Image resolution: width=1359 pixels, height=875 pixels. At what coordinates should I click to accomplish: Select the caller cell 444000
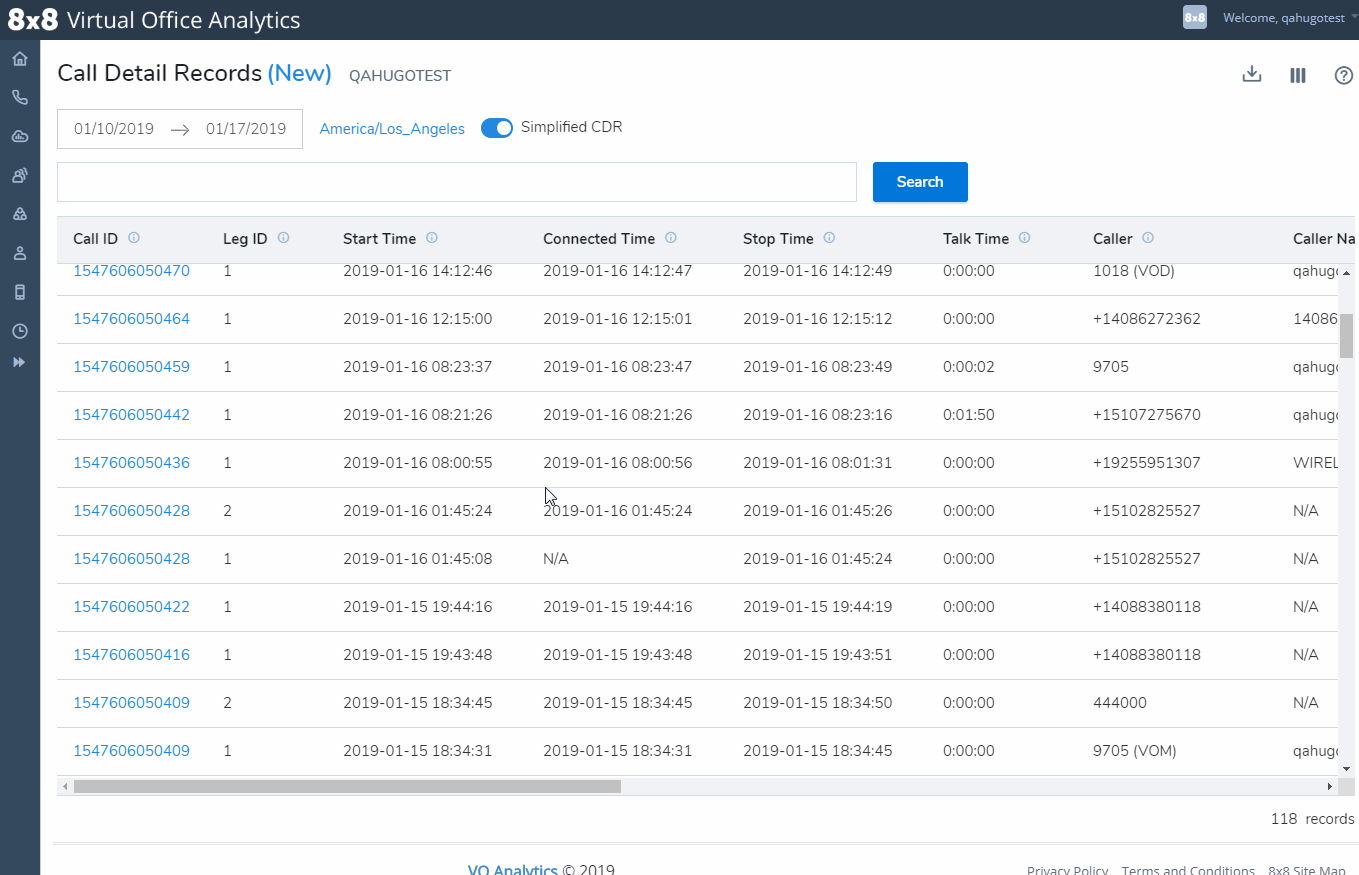[x=1120, y=703]
